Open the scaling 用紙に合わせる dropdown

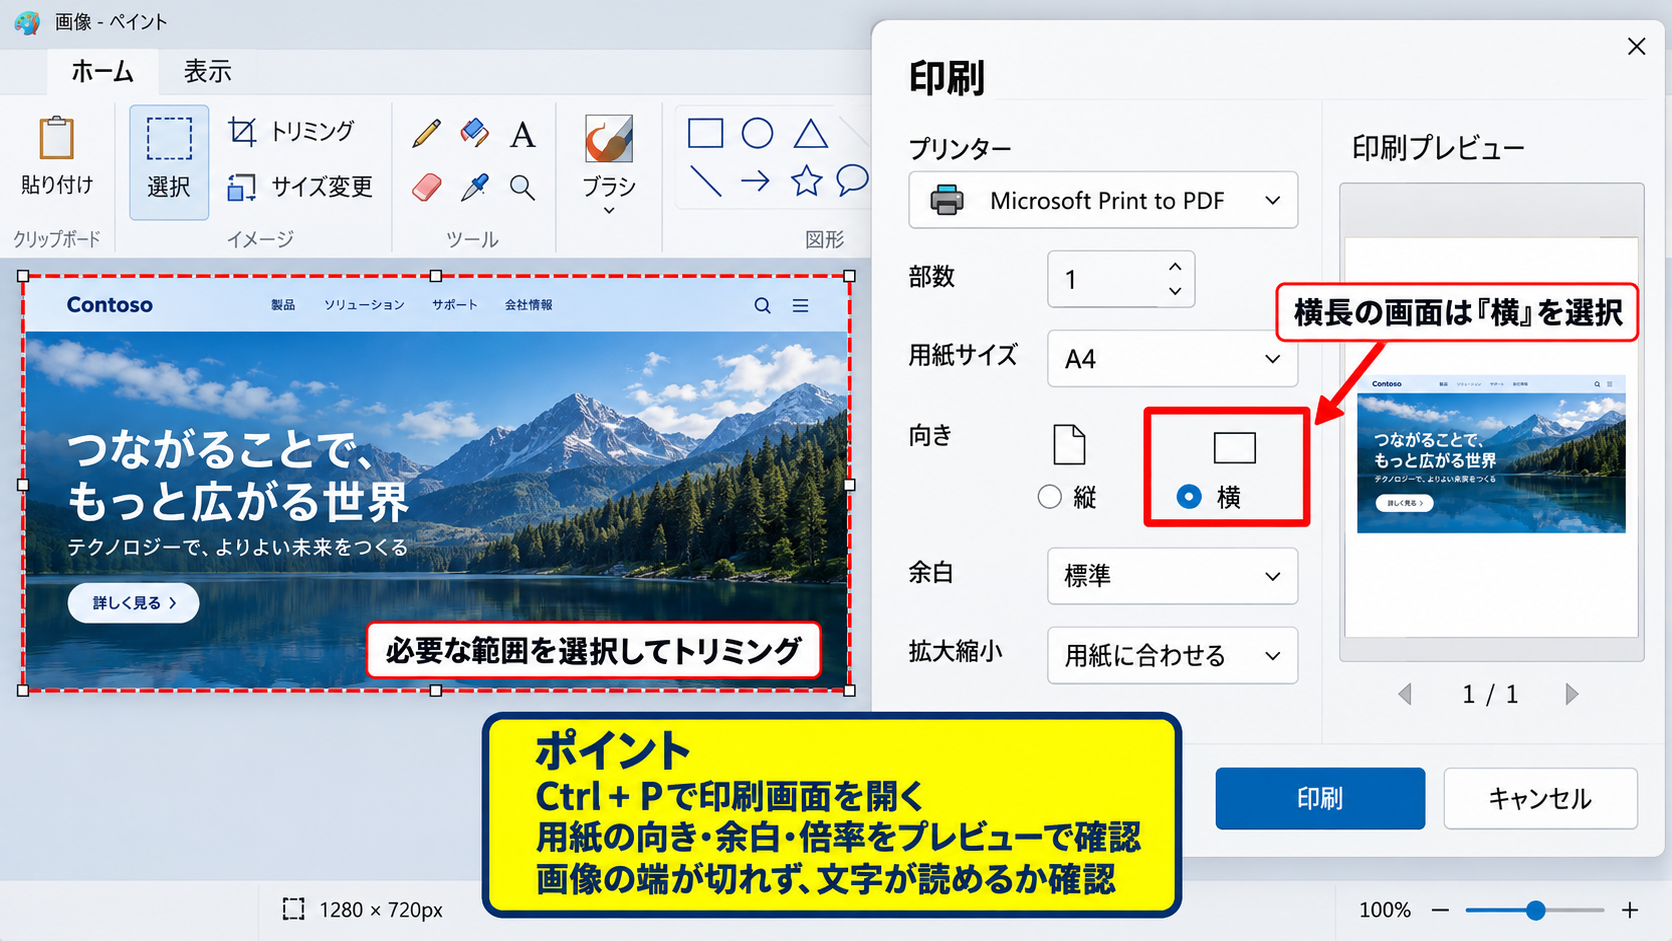click(x=1172, y=655)
